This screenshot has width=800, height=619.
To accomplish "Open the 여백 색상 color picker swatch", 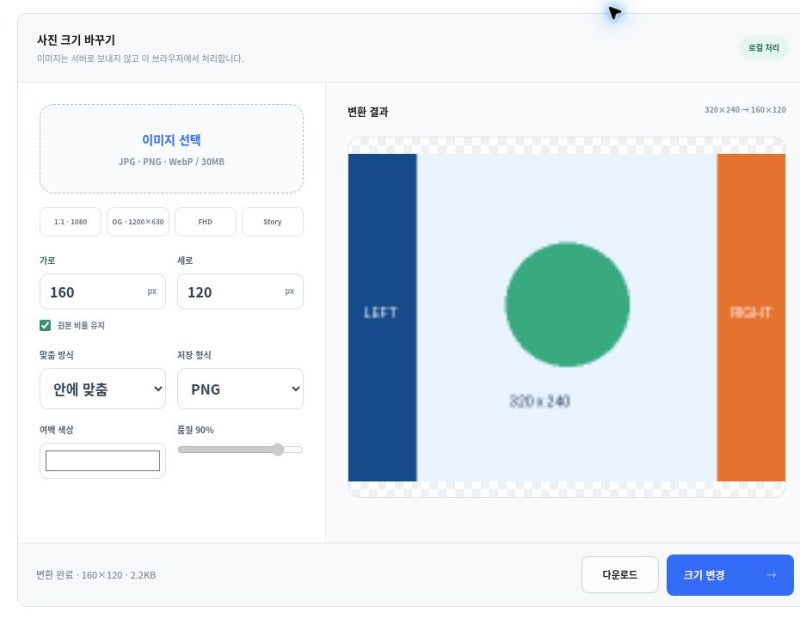I will (103, 461).
